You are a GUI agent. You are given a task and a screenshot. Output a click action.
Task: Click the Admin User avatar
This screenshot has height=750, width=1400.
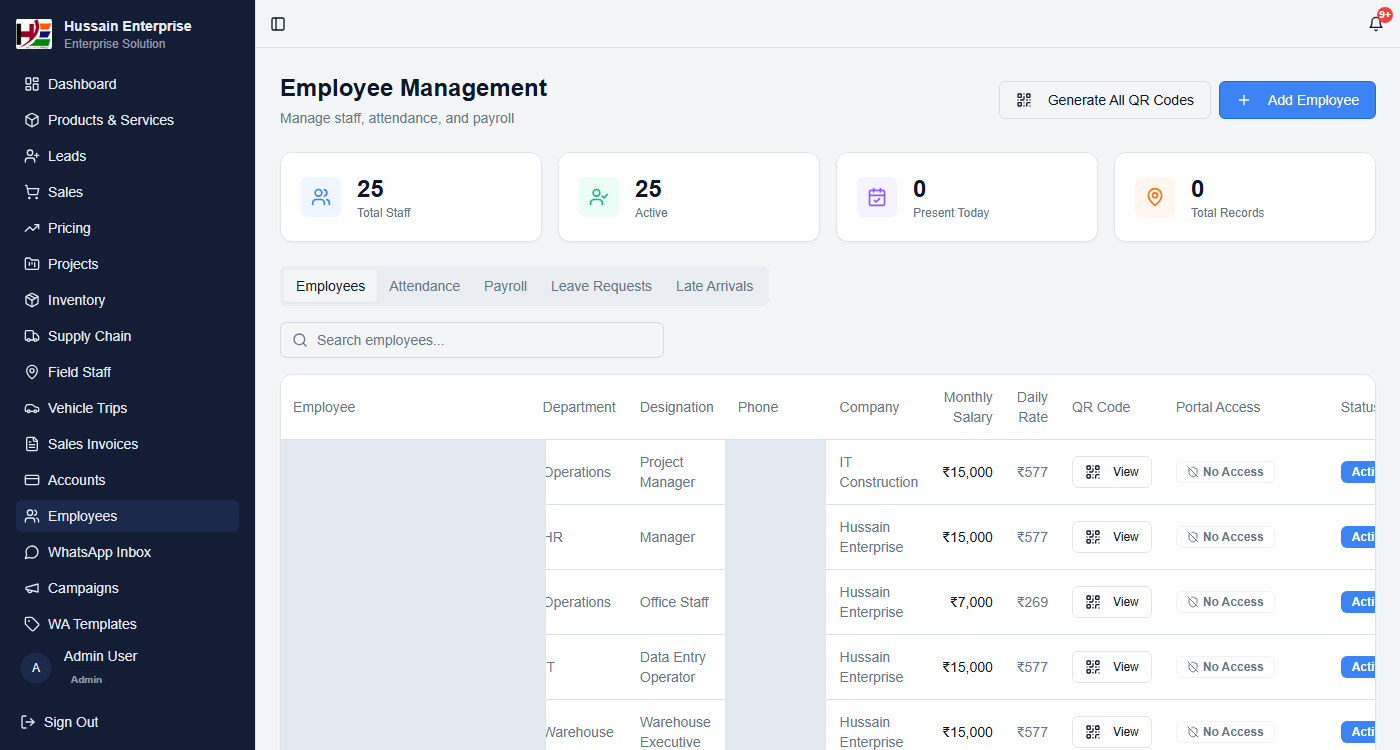coord(36,668)
